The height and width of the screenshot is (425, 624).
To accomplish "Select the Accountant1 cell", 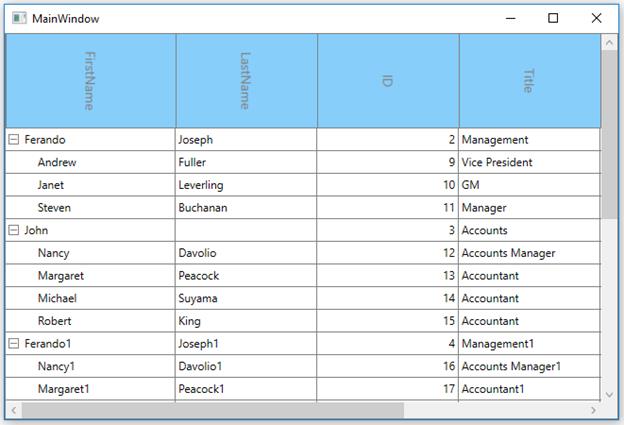I will coord(529,389).
